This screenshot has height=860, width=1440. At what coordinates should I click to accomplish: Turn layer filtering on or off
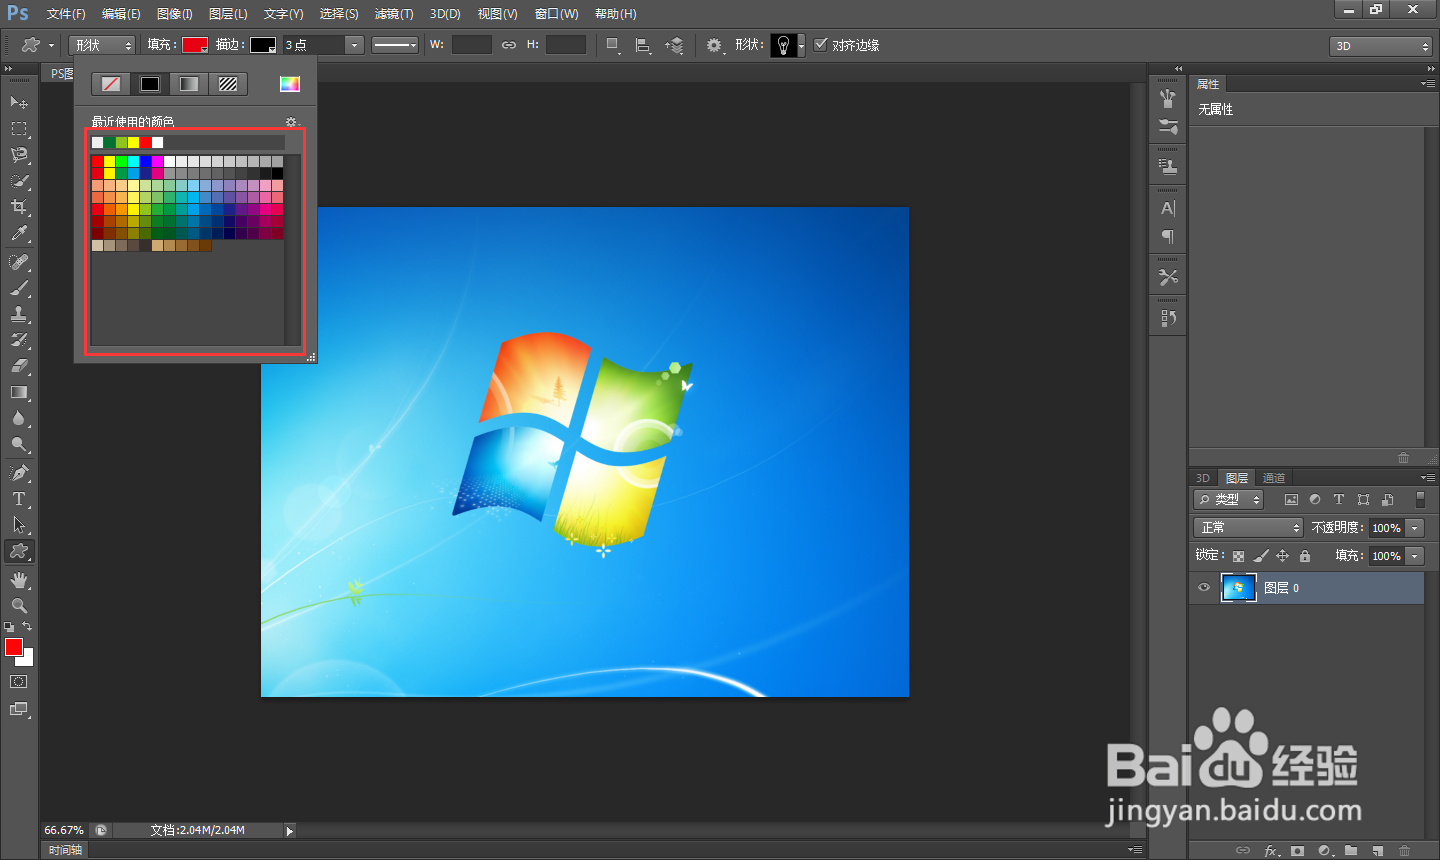pos(1420,499)
